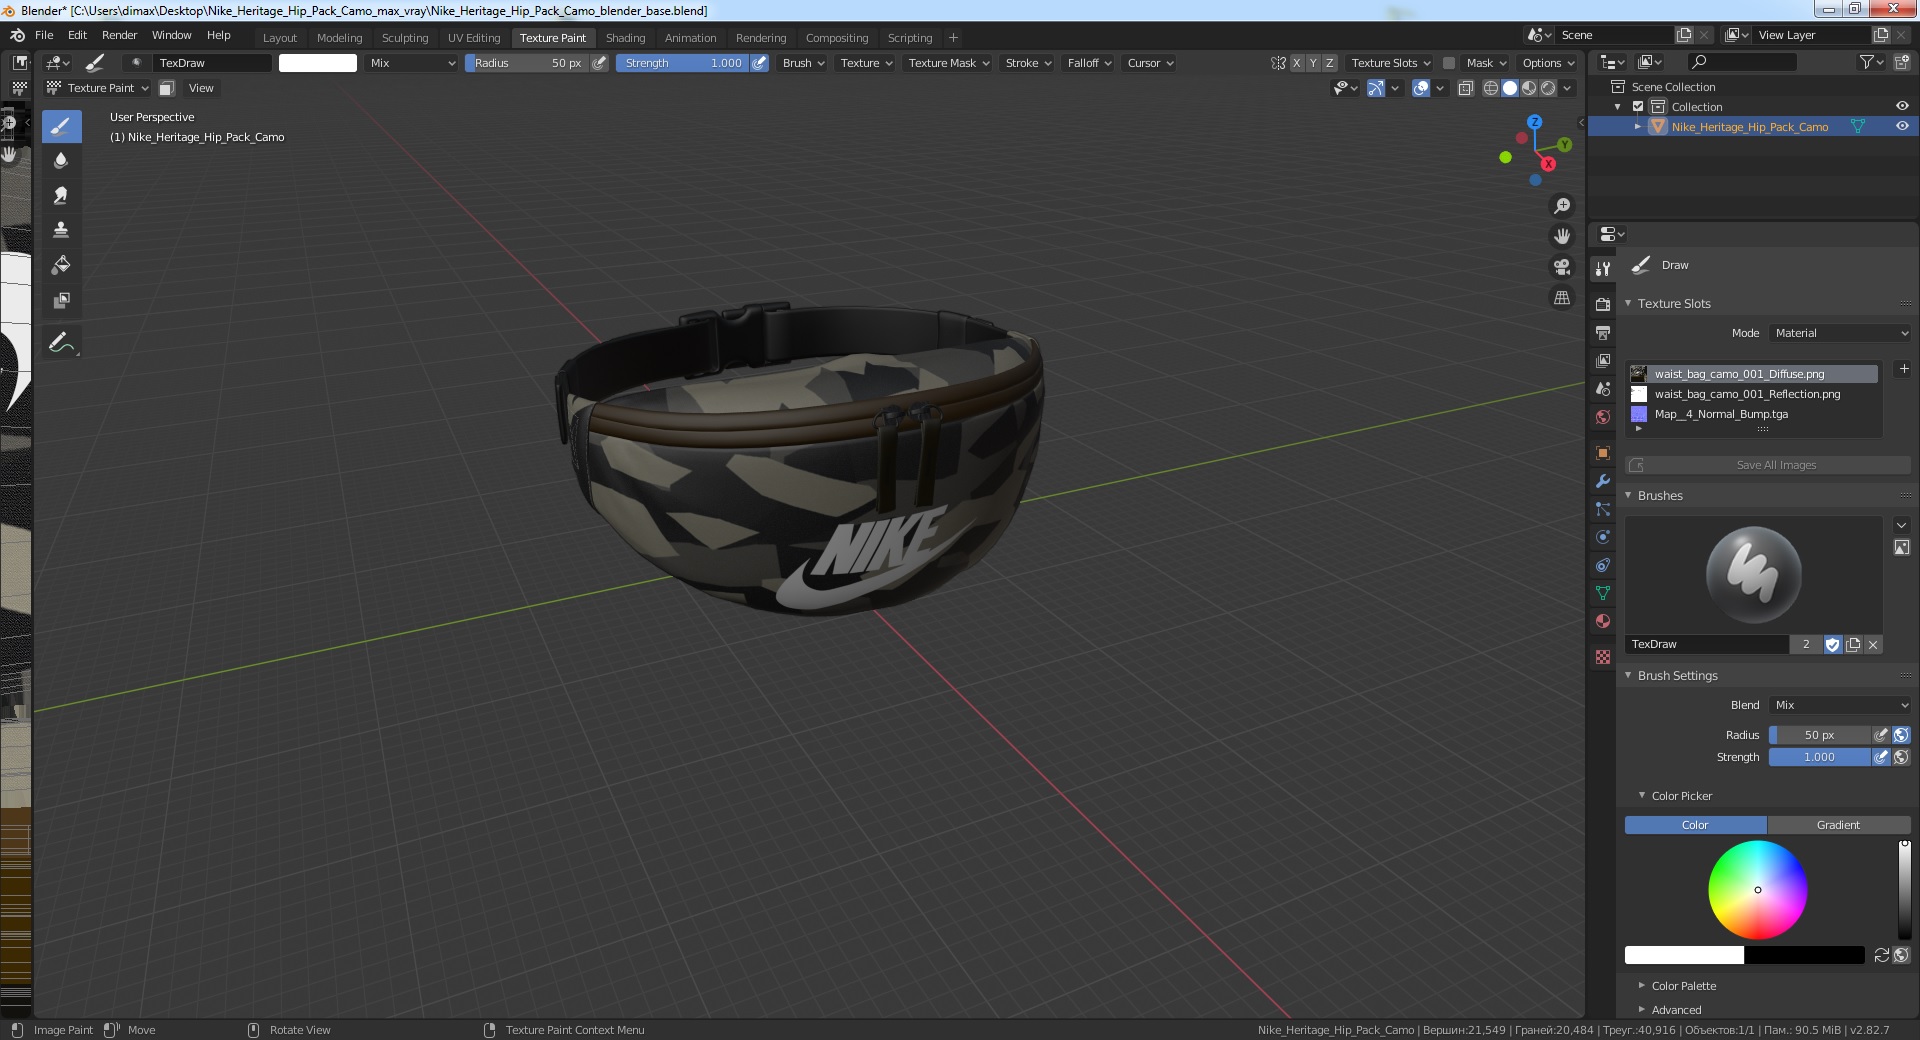Select the Color mode button
The height and width of the screenshot is (1040, 1920).
(1695, 825)
